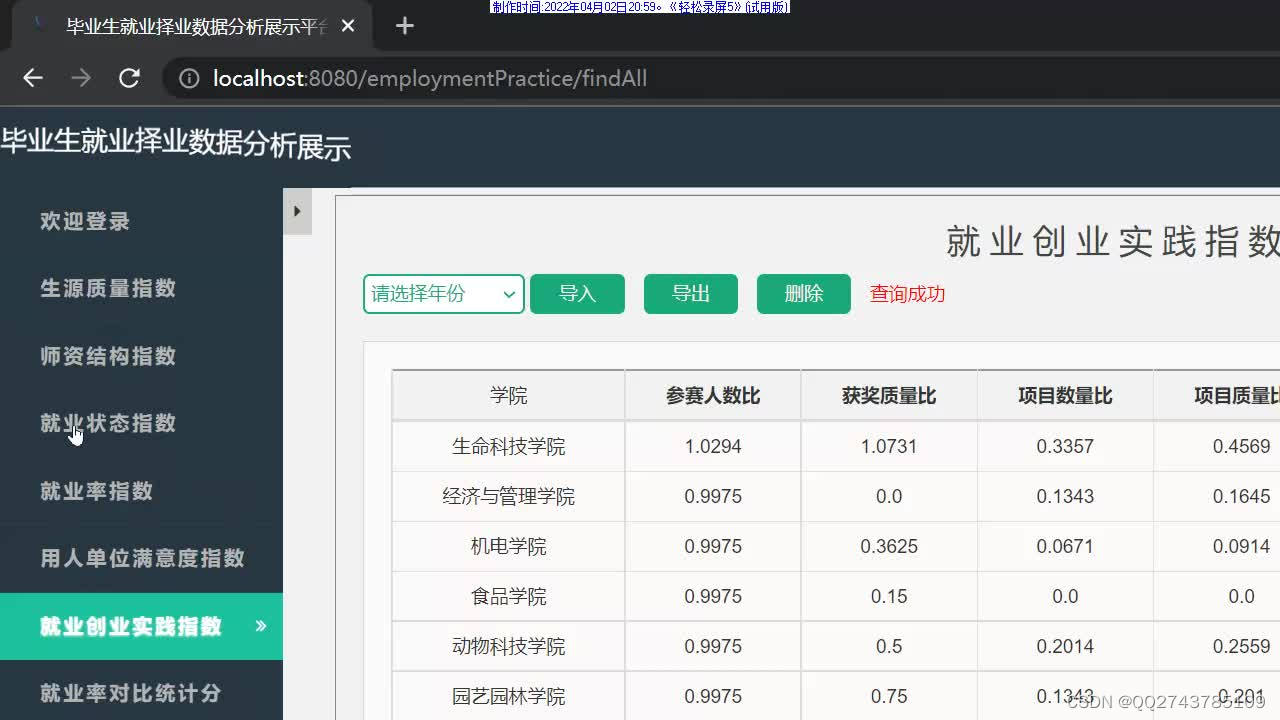1280x720 pixels.
Task: Select the 动物科技学院 row name
Action: coord(509,646)
